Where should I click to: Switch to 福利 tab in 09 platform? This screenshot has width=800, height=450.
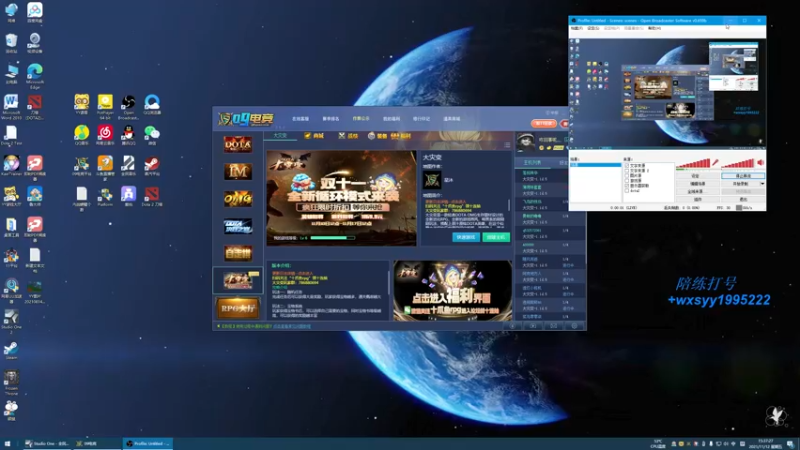pyautogui.click(x=401, y=136)
